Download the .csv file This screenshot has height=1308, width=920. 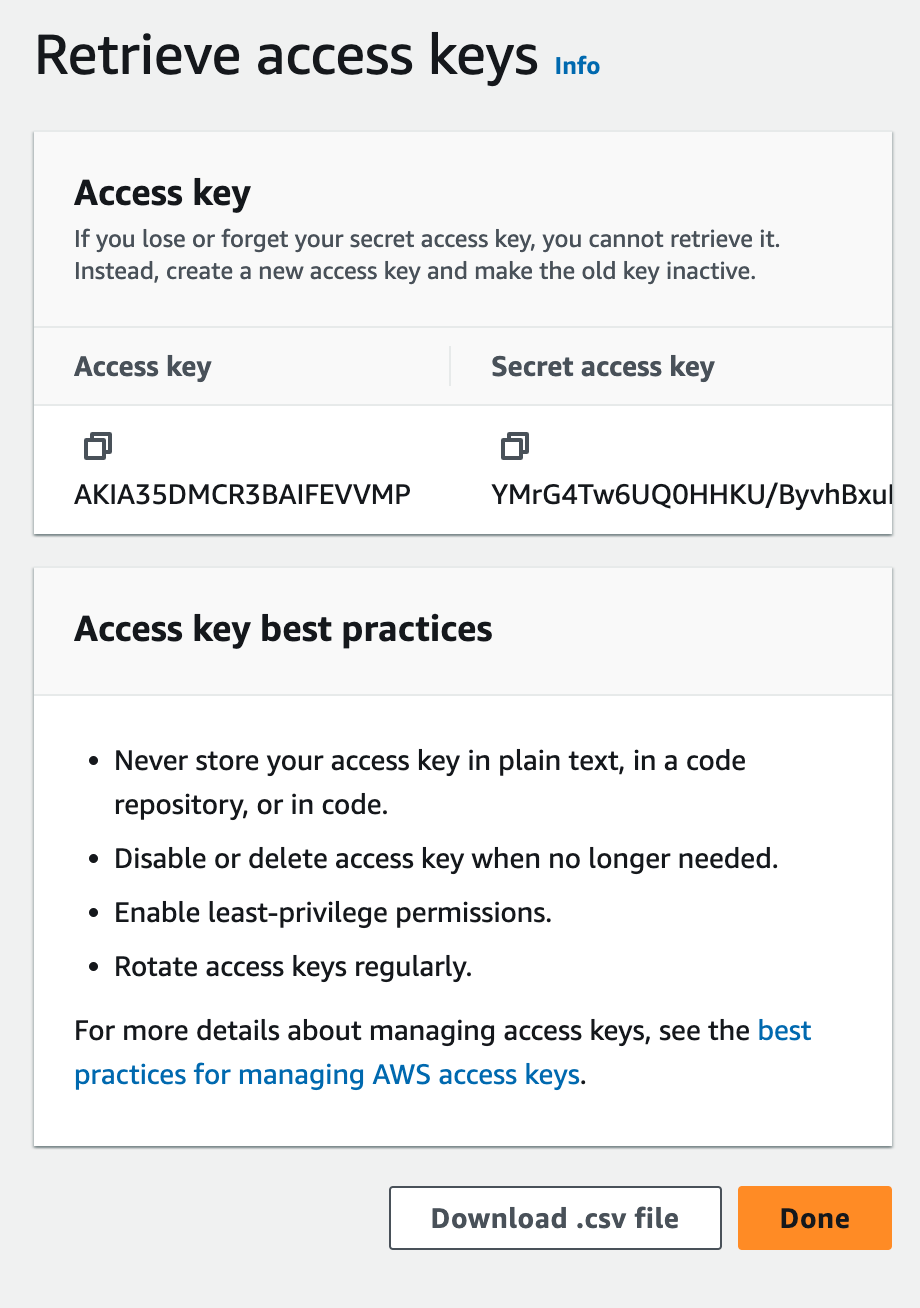click(x=555, y=1218)
